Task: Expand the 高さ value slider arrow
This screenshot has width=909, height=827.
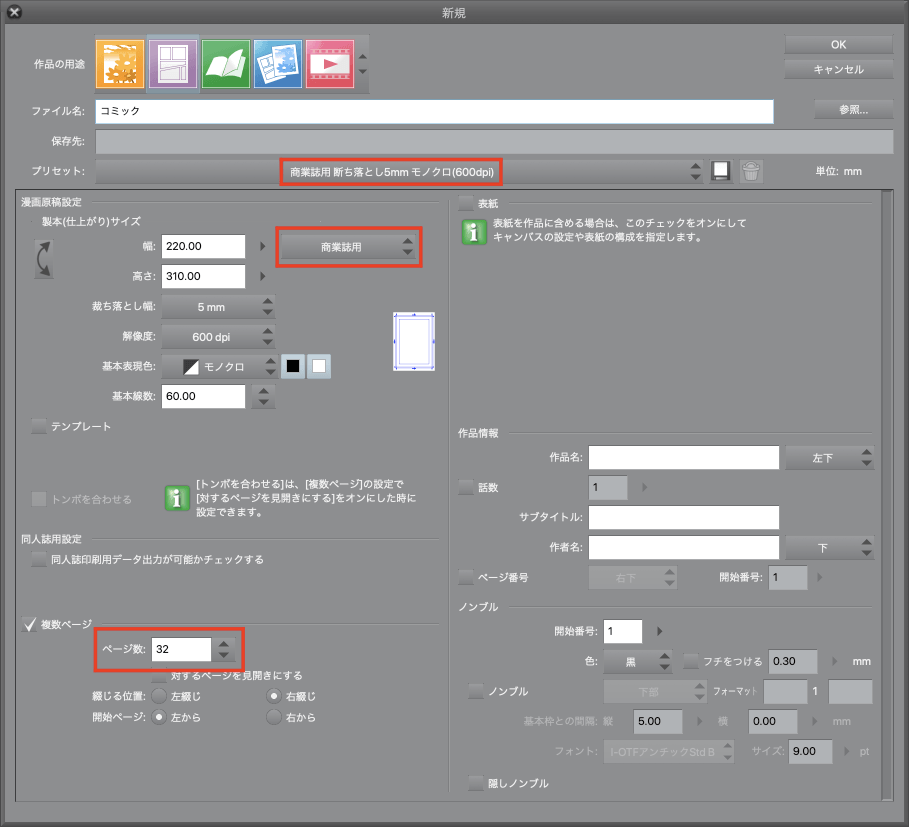Action: click(263, 276)
